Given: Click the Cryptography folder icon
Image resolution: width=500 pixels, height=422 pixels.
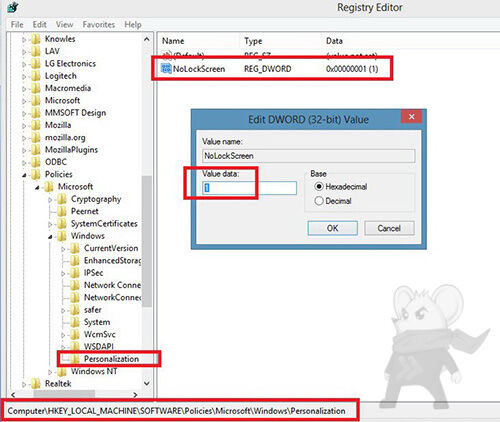Looking at the screenshot, I should click(x=62, y=199).
